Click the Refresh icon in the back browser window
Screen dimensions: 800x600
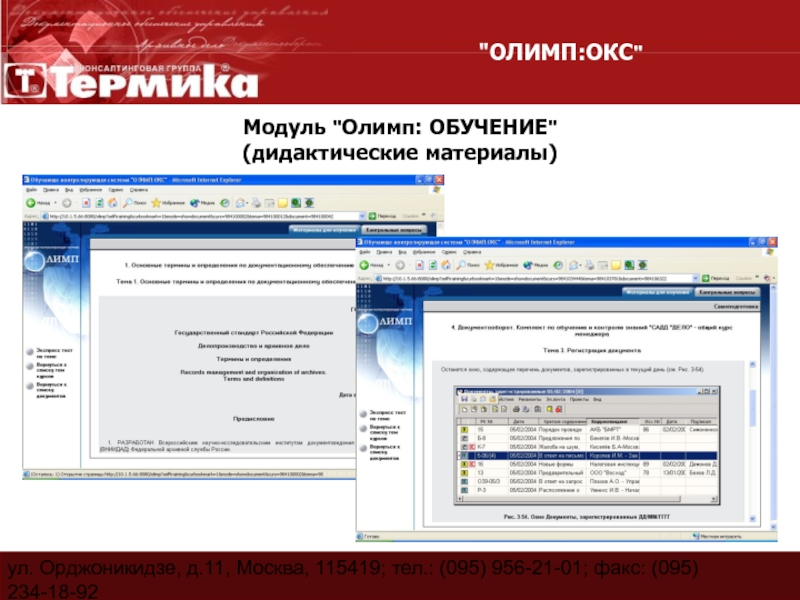click(99, 203)
